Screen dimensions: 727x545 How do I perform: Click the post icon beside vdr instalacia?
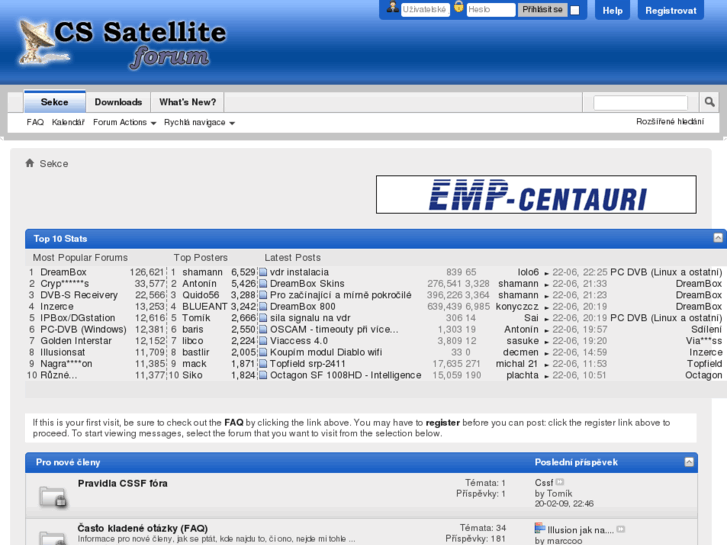(x=263, y=272)
